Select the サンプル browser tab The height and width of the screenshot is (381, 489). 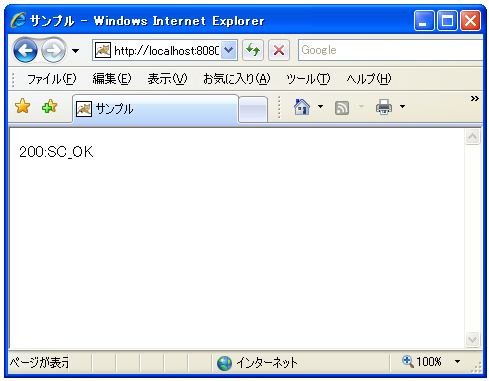pos(155,109)
